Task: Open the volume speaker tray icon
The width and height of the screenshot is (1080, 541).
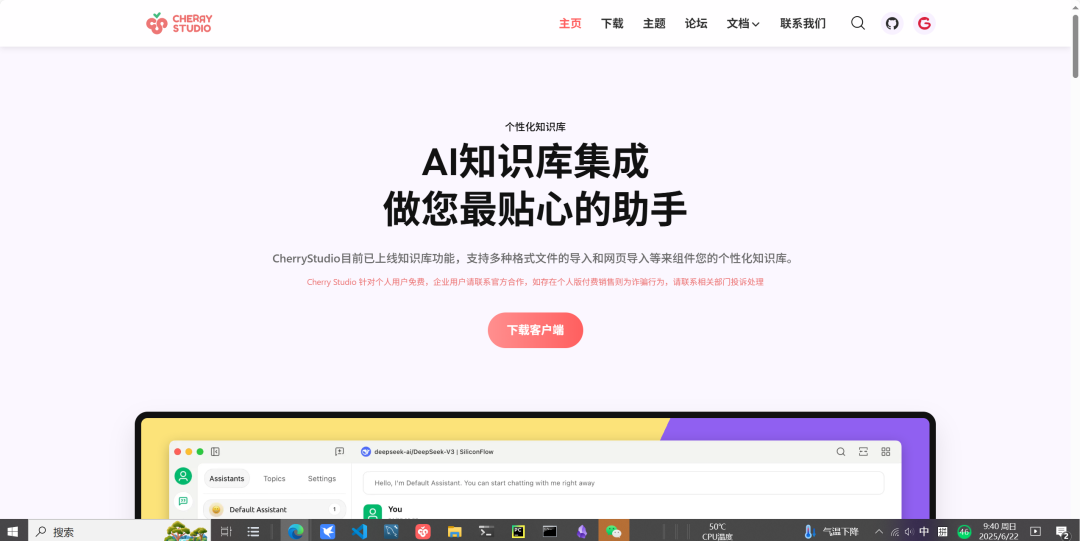Action: tap(908, 531)
